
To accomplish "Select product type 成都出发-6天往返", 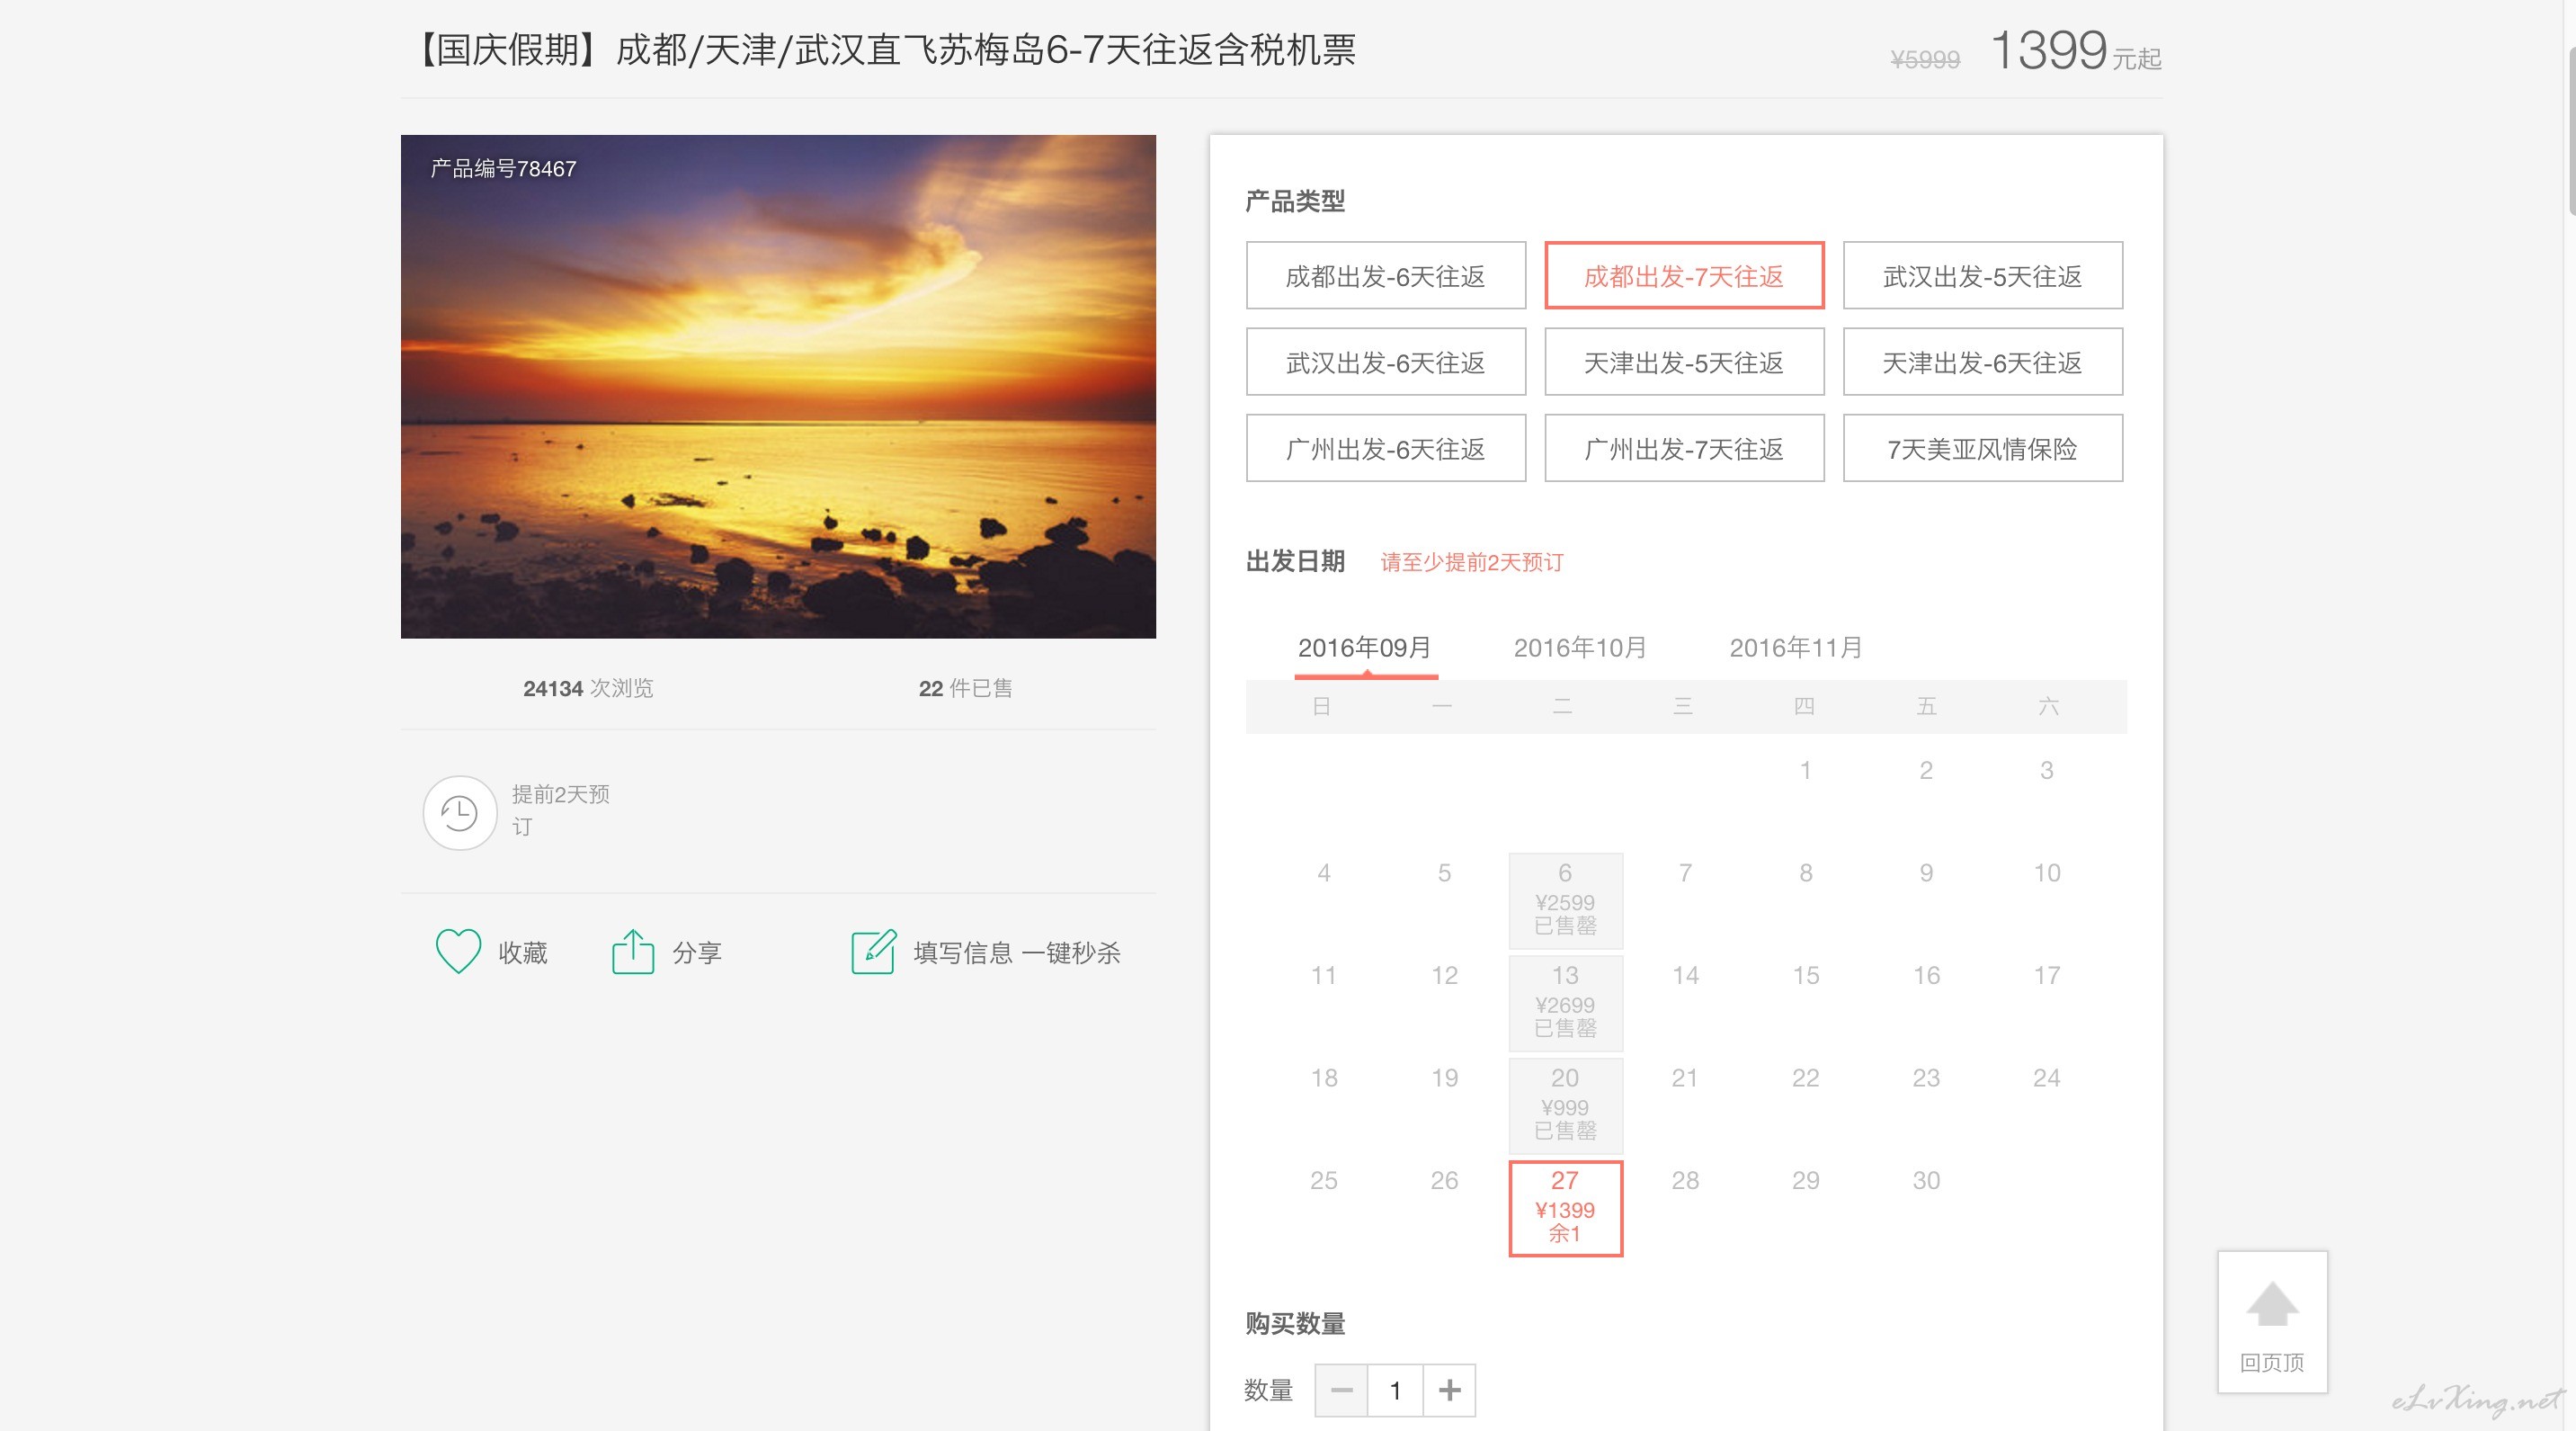I will pyautogui.click(x=1385, y=276).
